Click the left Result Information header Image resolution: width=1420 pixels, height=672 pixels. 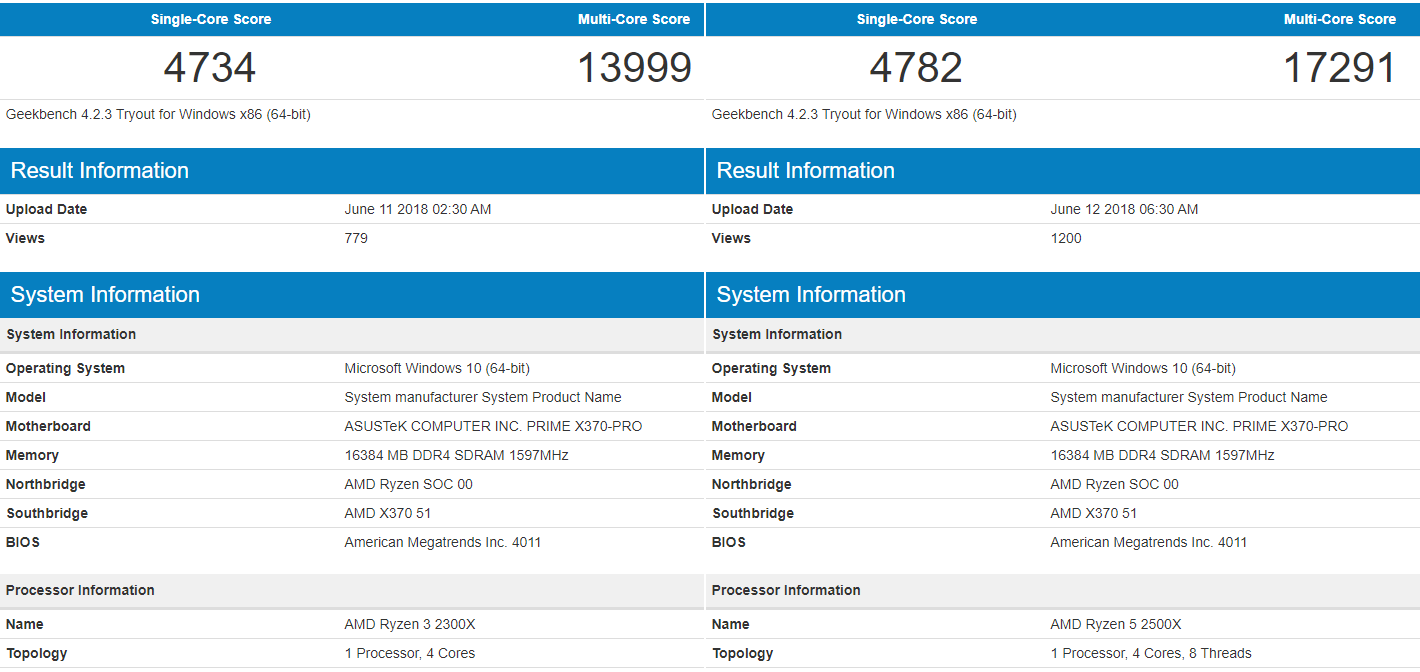(352, 171)
